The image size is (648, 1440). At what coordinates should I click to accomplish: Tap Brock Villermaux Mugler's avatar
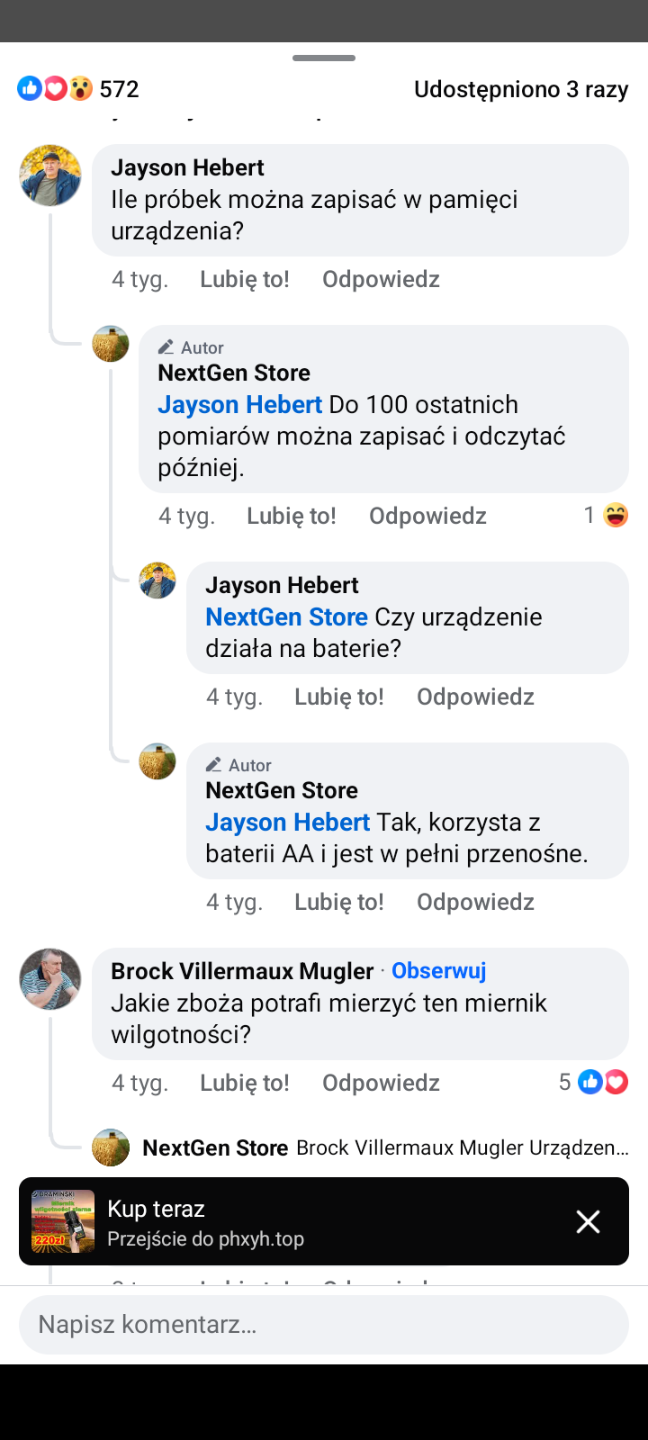point(50,979)
